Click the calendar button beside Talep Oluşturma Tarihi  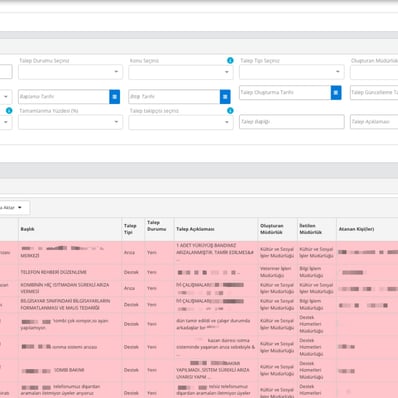(336, 93)
